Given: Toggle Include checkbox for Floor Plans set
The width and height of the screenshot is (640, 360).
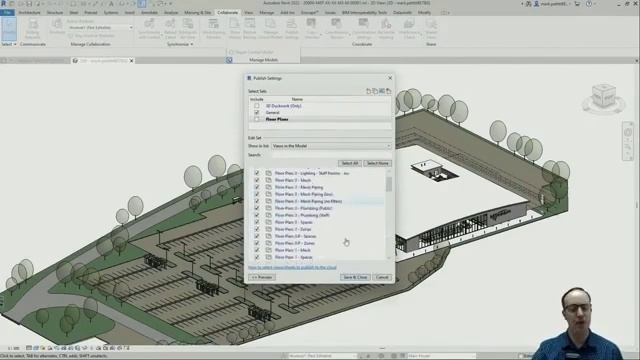Looking at the screenshot, I should [x=257, y=119].
